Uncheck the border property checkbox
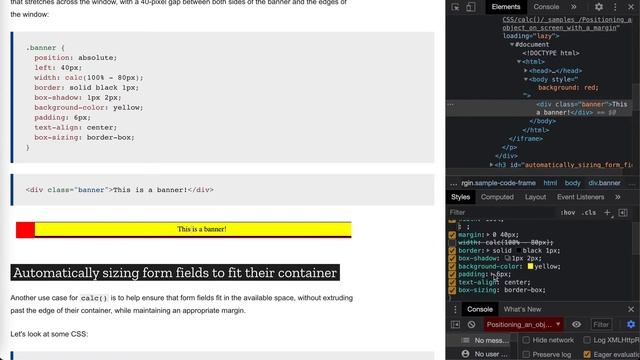This screenshot has height=360, width=640. pos(452,251)
